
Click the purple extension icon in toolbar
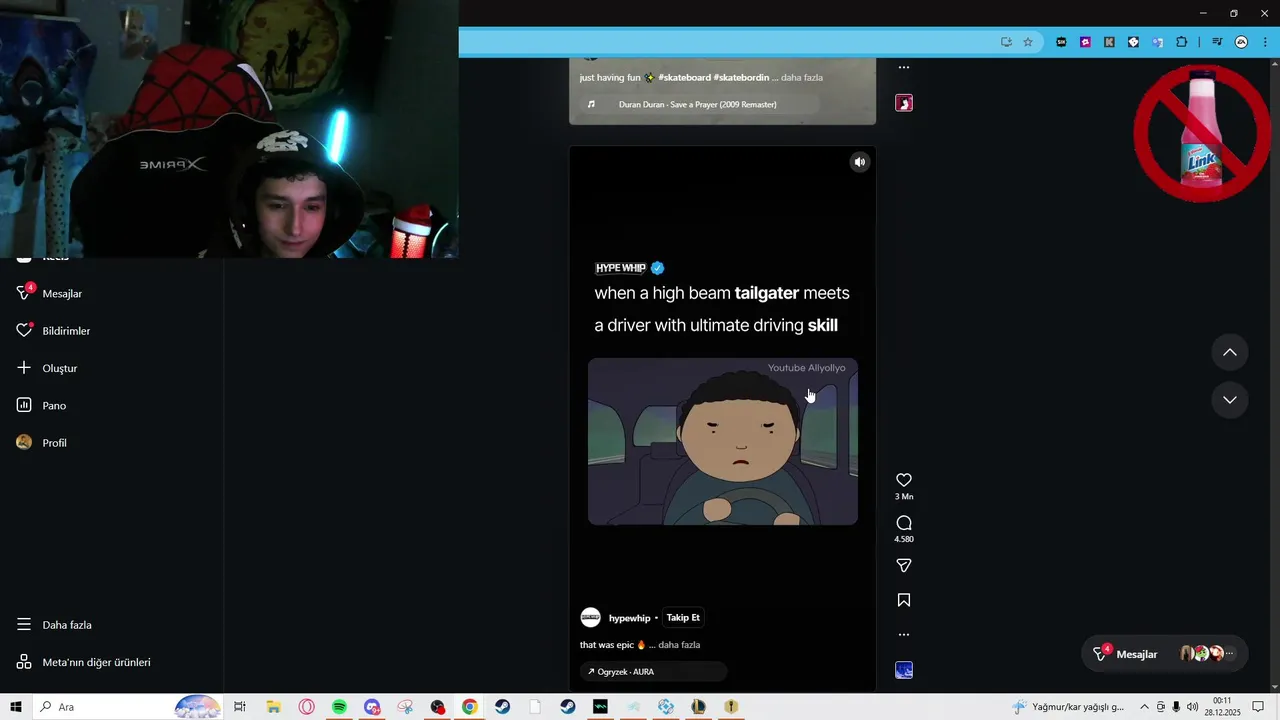point(1085,42)
